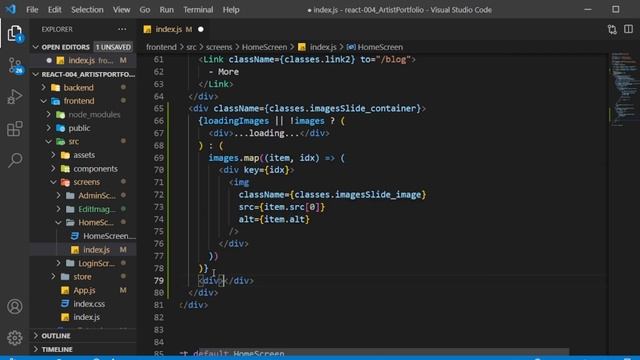Click line number 79 in gutter

pyautogui.click(x=158, y=280)
